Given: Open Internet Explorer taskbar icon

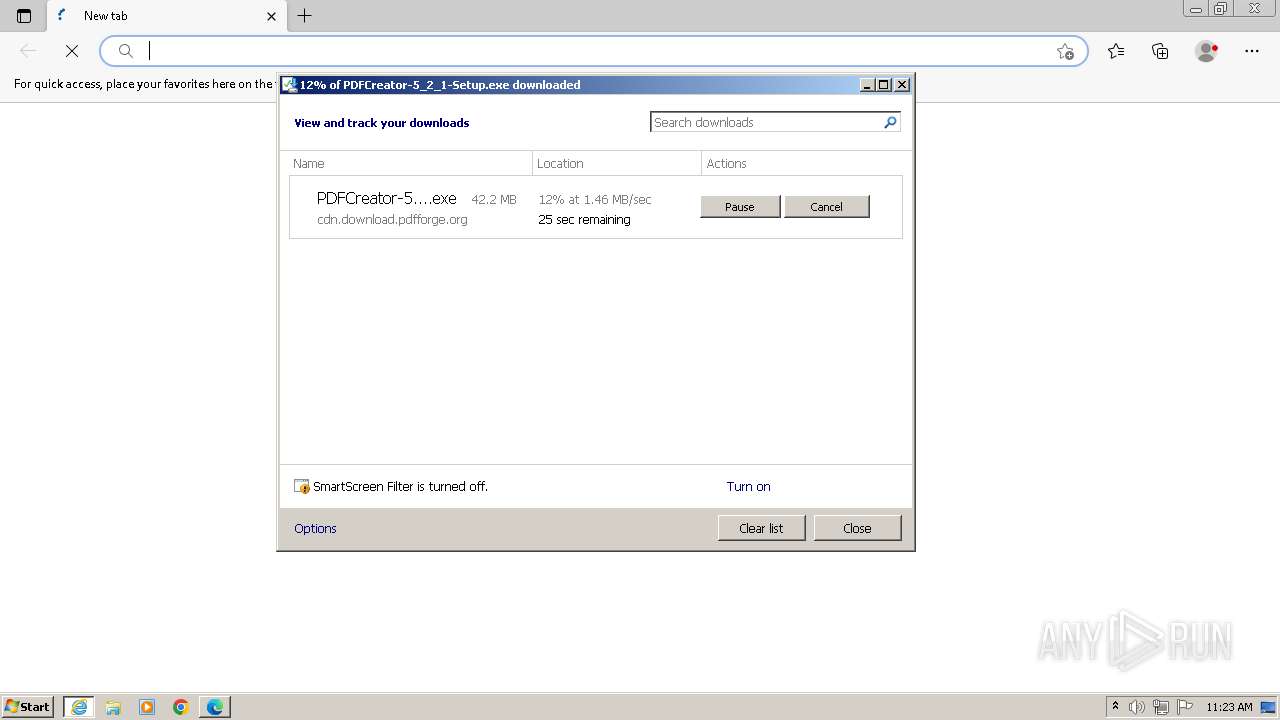Looking at the screenshot, I should [x=79, y=707].
